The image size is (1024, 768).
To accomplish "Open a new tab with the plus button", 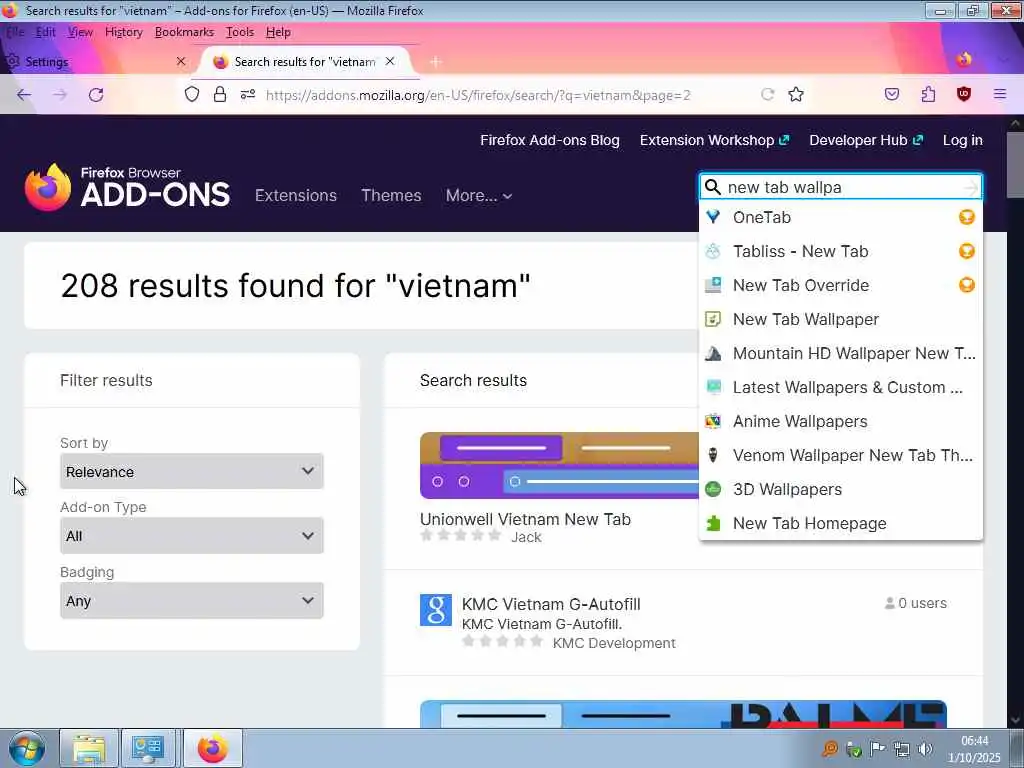I will click(x=436, y=62).
